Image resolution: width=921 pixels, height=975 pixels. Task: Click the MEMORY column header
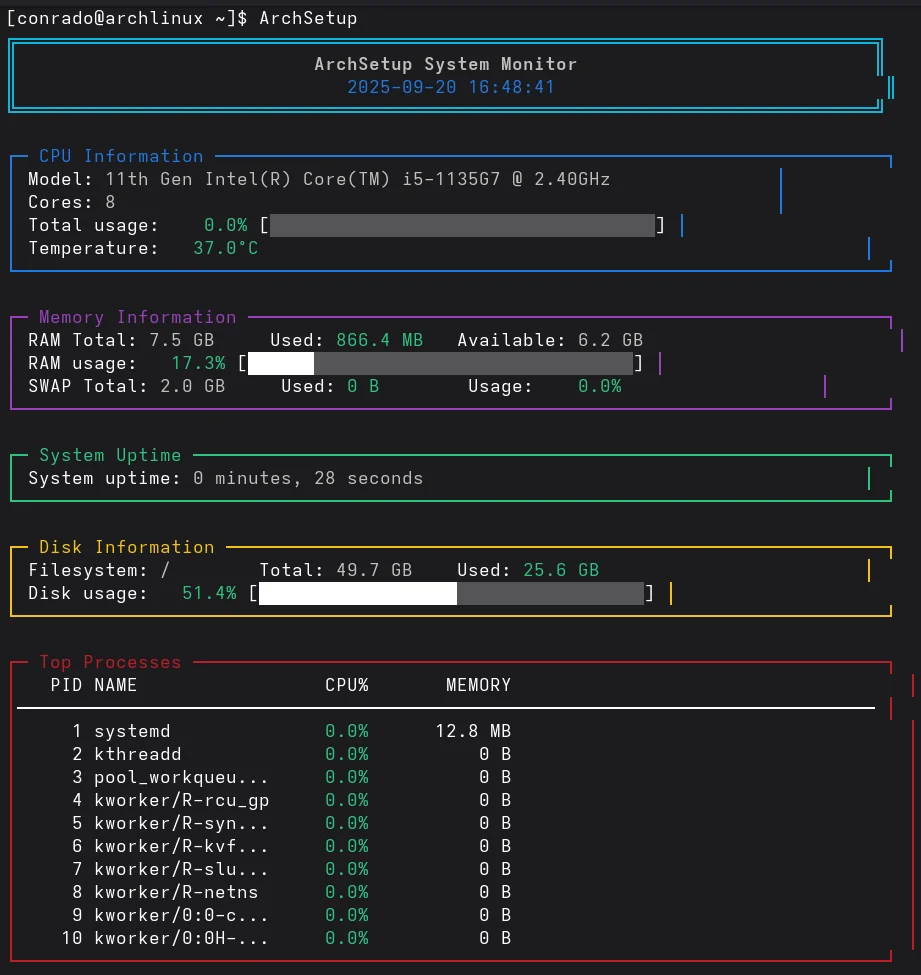point(478,685)
